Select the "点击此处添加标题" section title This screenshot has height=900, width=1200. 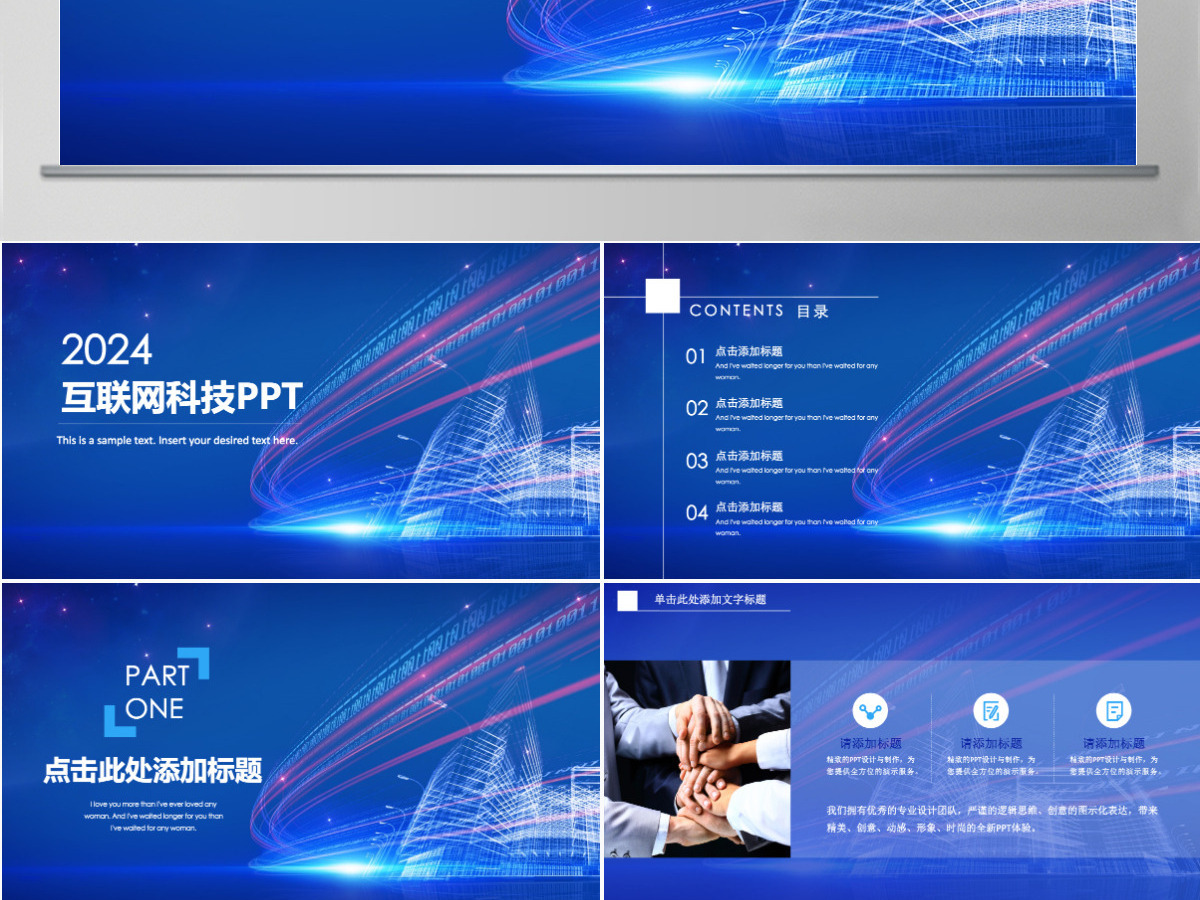click(x=153, y=770)
